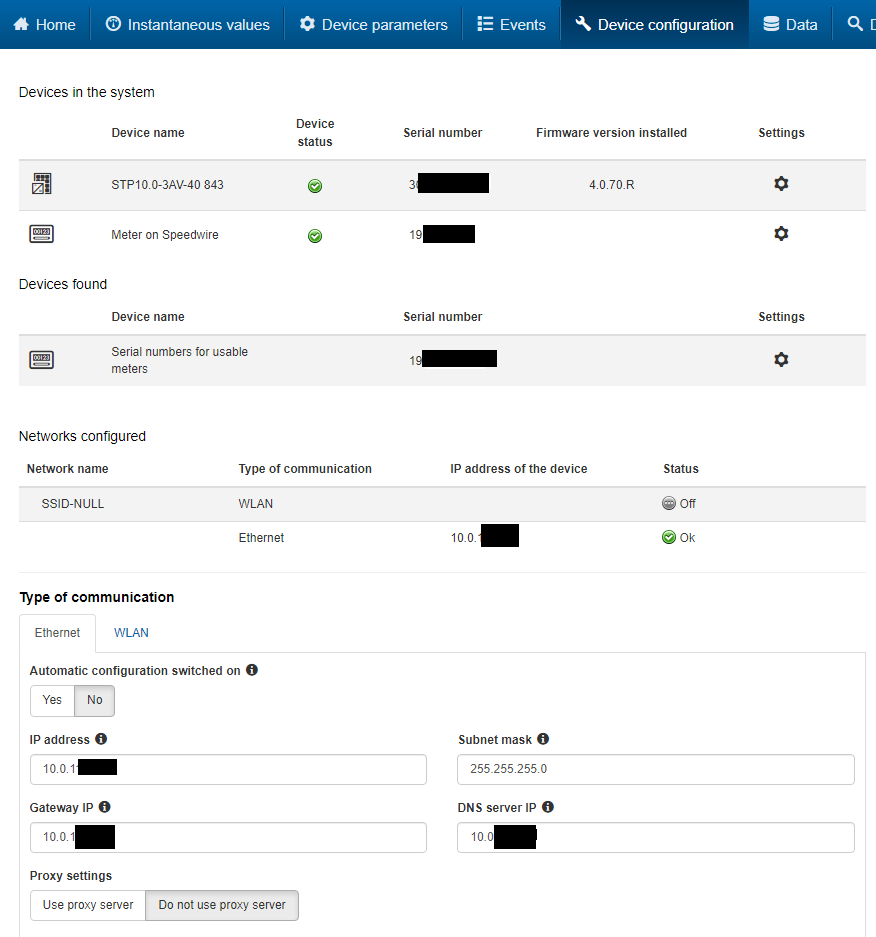This screenshot has height=937, width=876.
Task: Click the Proxy settings label
Action: [71, 875]
